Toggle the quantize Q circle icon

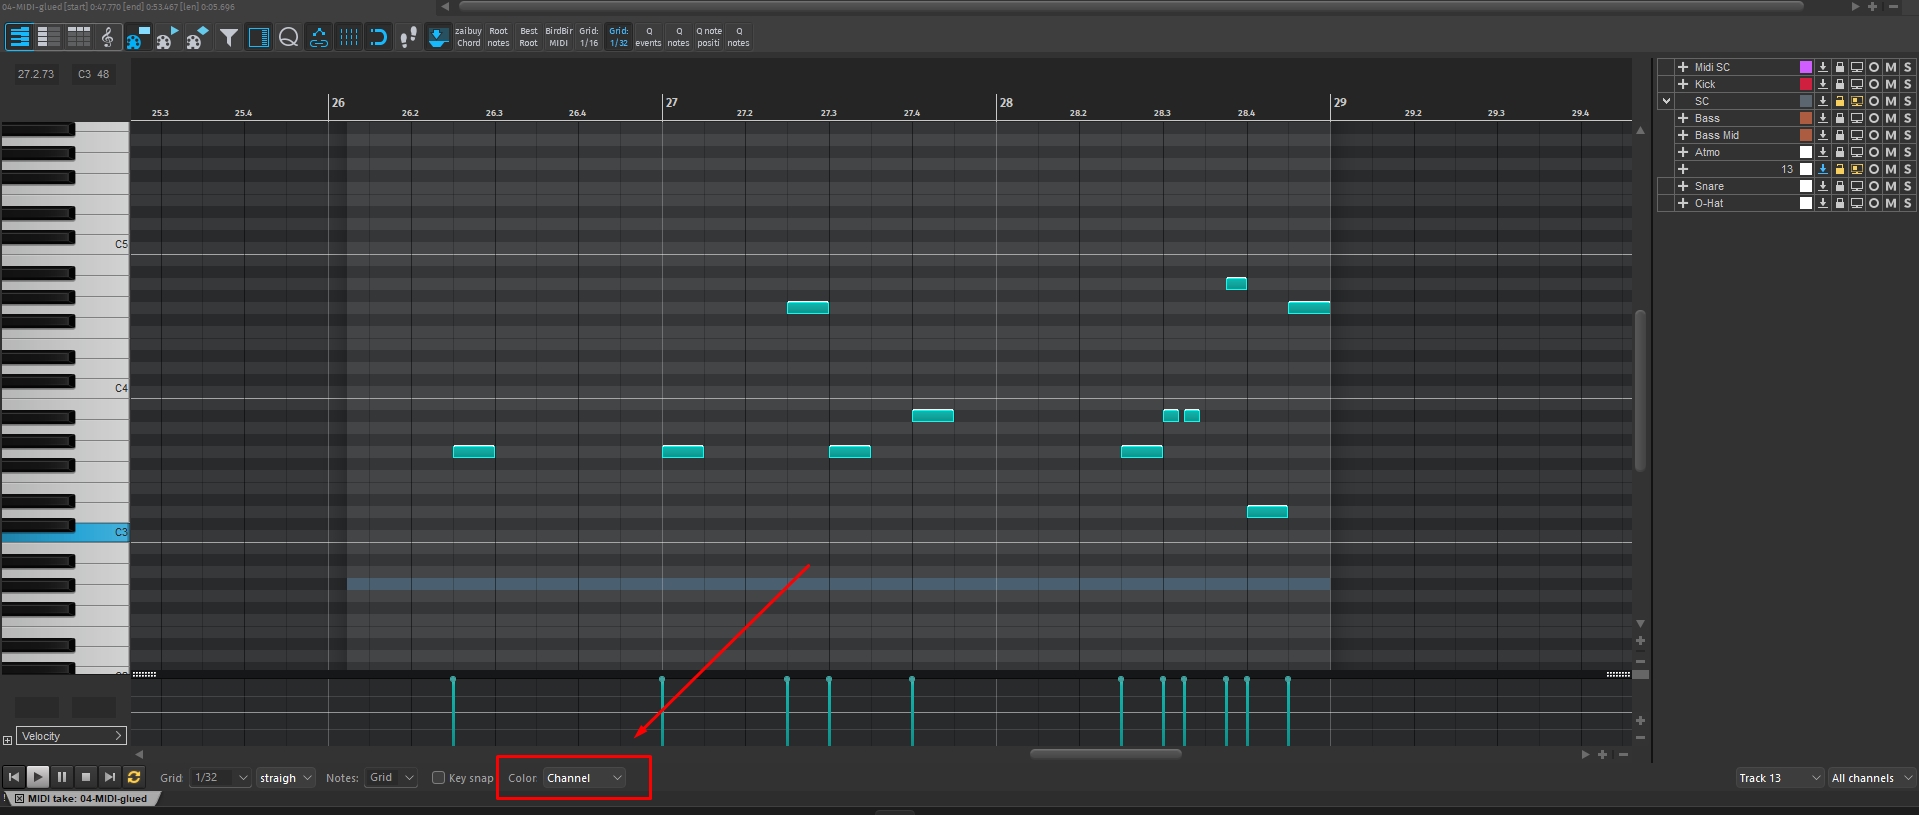click(x=289, y=38)
